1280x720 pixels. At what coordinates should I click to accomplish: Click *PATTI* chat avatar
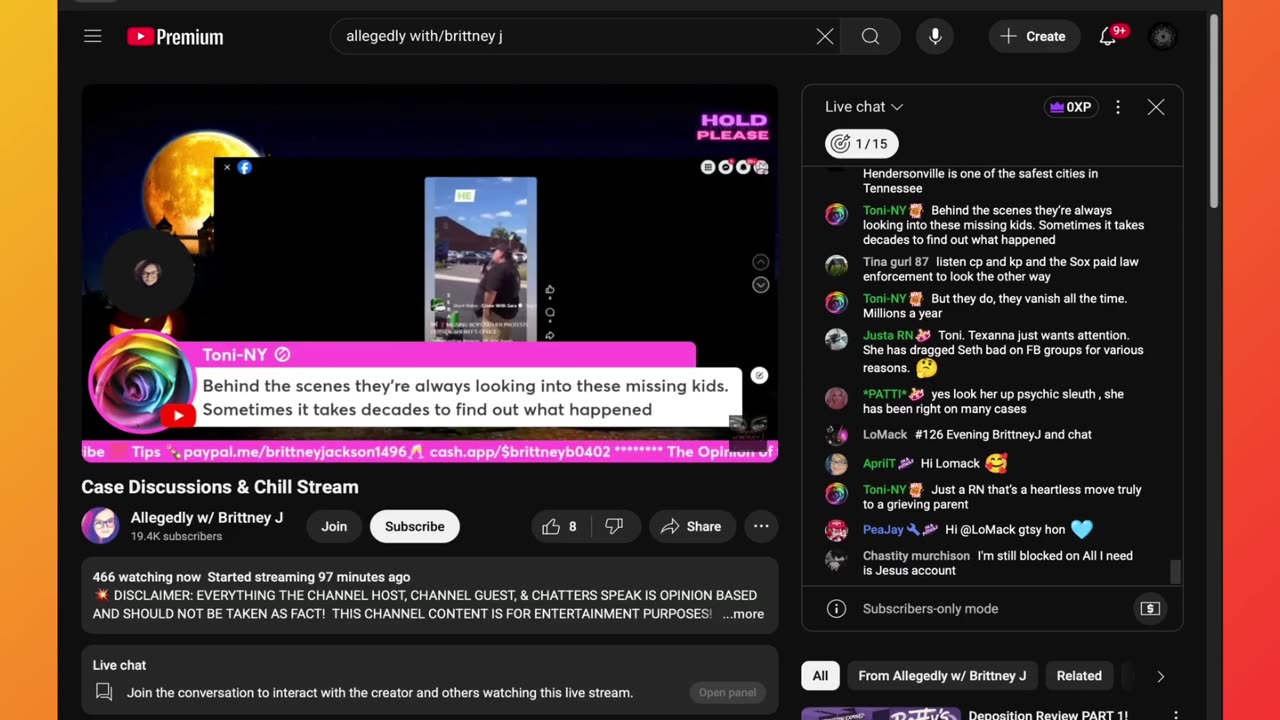click(836, 398)
